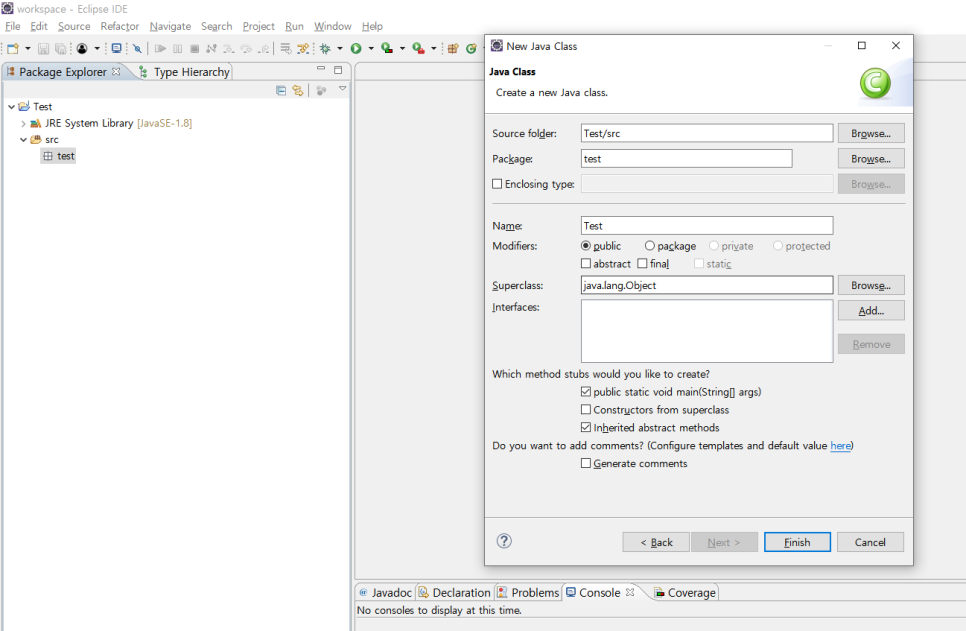
Task: Click the Step Return toolbar icon
Action: pos(264,49)
